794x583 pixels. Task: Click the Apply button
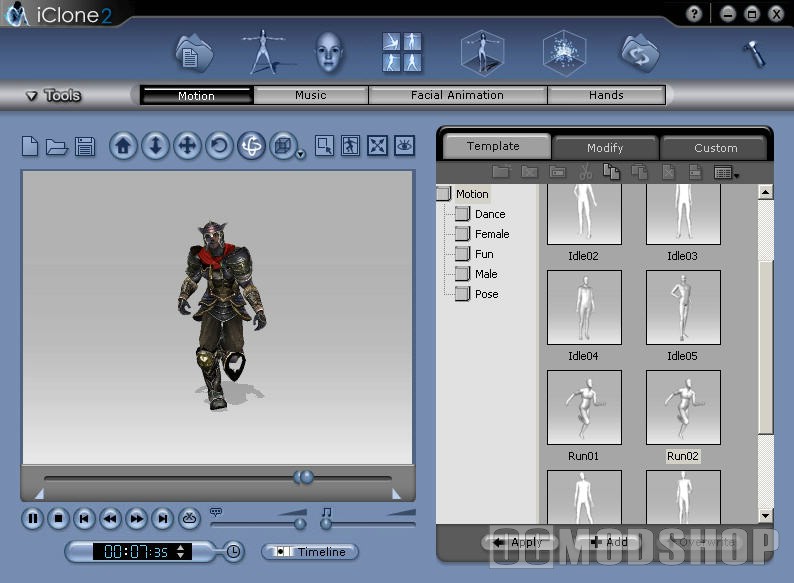520,542
